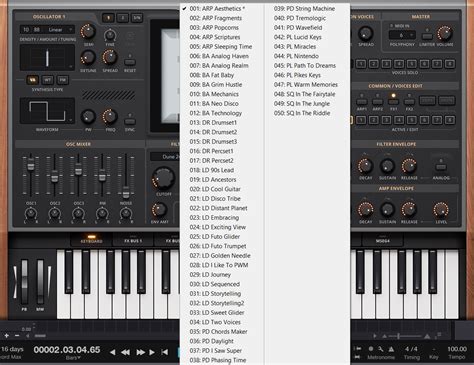Adjust the master VOLUME knob
This screenshot has width=474, height=365.
pyautogui.click(x=445, y=33)
